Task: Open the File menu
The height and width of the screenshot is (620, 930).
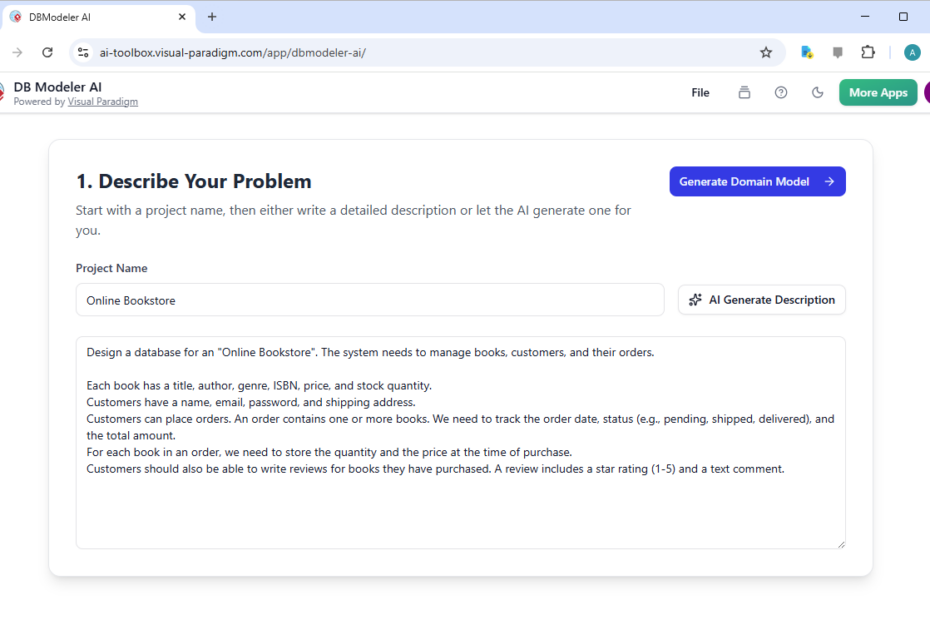Action: coord(700,92)
